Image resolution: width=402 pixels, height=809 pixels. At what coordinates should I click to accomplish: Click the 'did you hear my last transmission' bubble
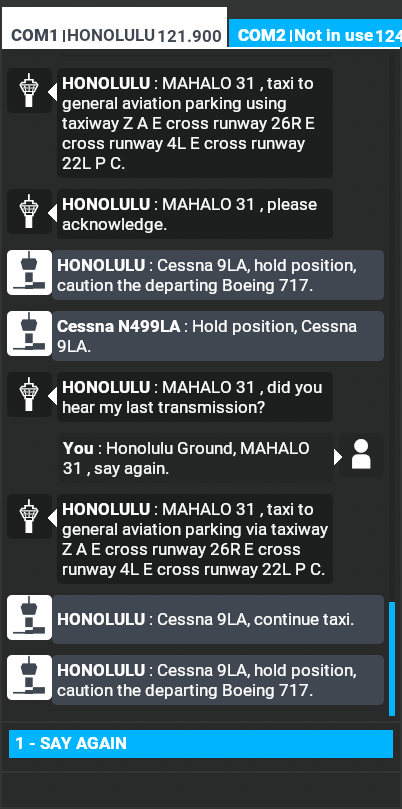(x=195, y=397)
